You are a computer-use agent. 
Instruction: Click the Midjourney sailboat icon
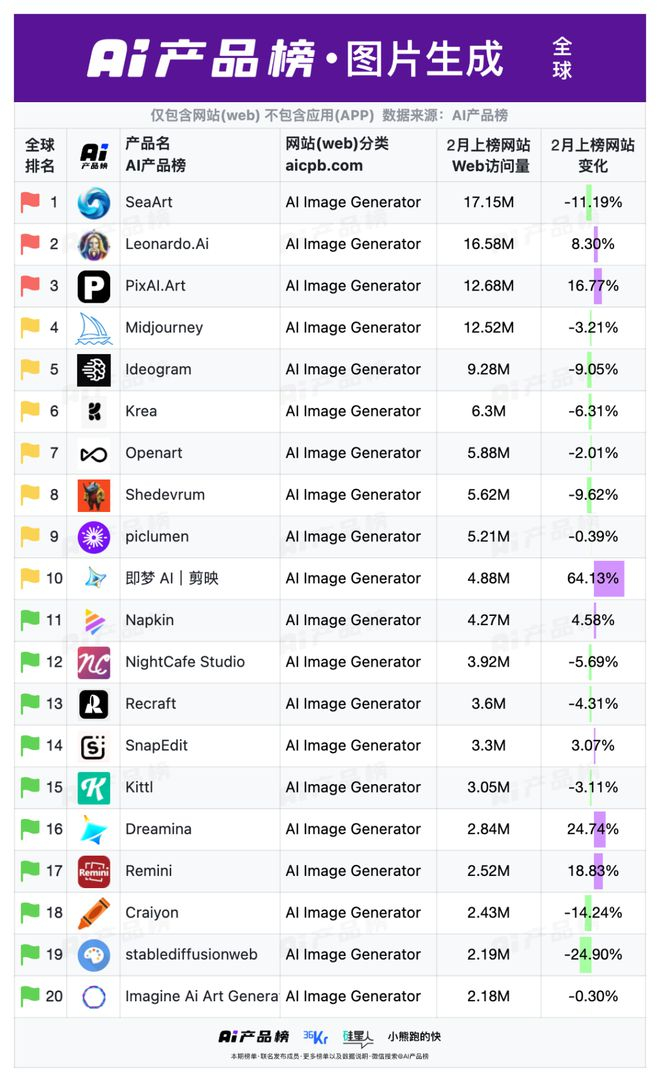94,328
